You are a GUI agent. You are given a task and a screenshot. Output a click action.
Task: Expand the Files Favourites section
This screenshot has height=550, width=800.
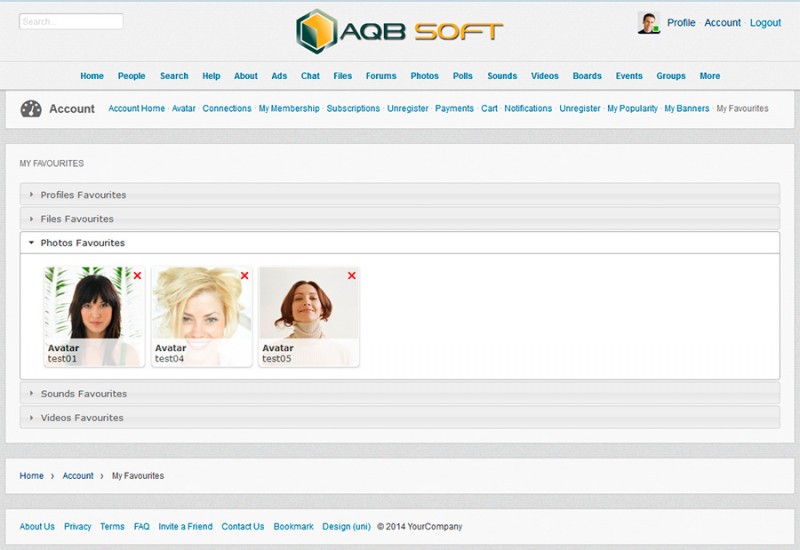pyautogui.click(x=399, y=218)
